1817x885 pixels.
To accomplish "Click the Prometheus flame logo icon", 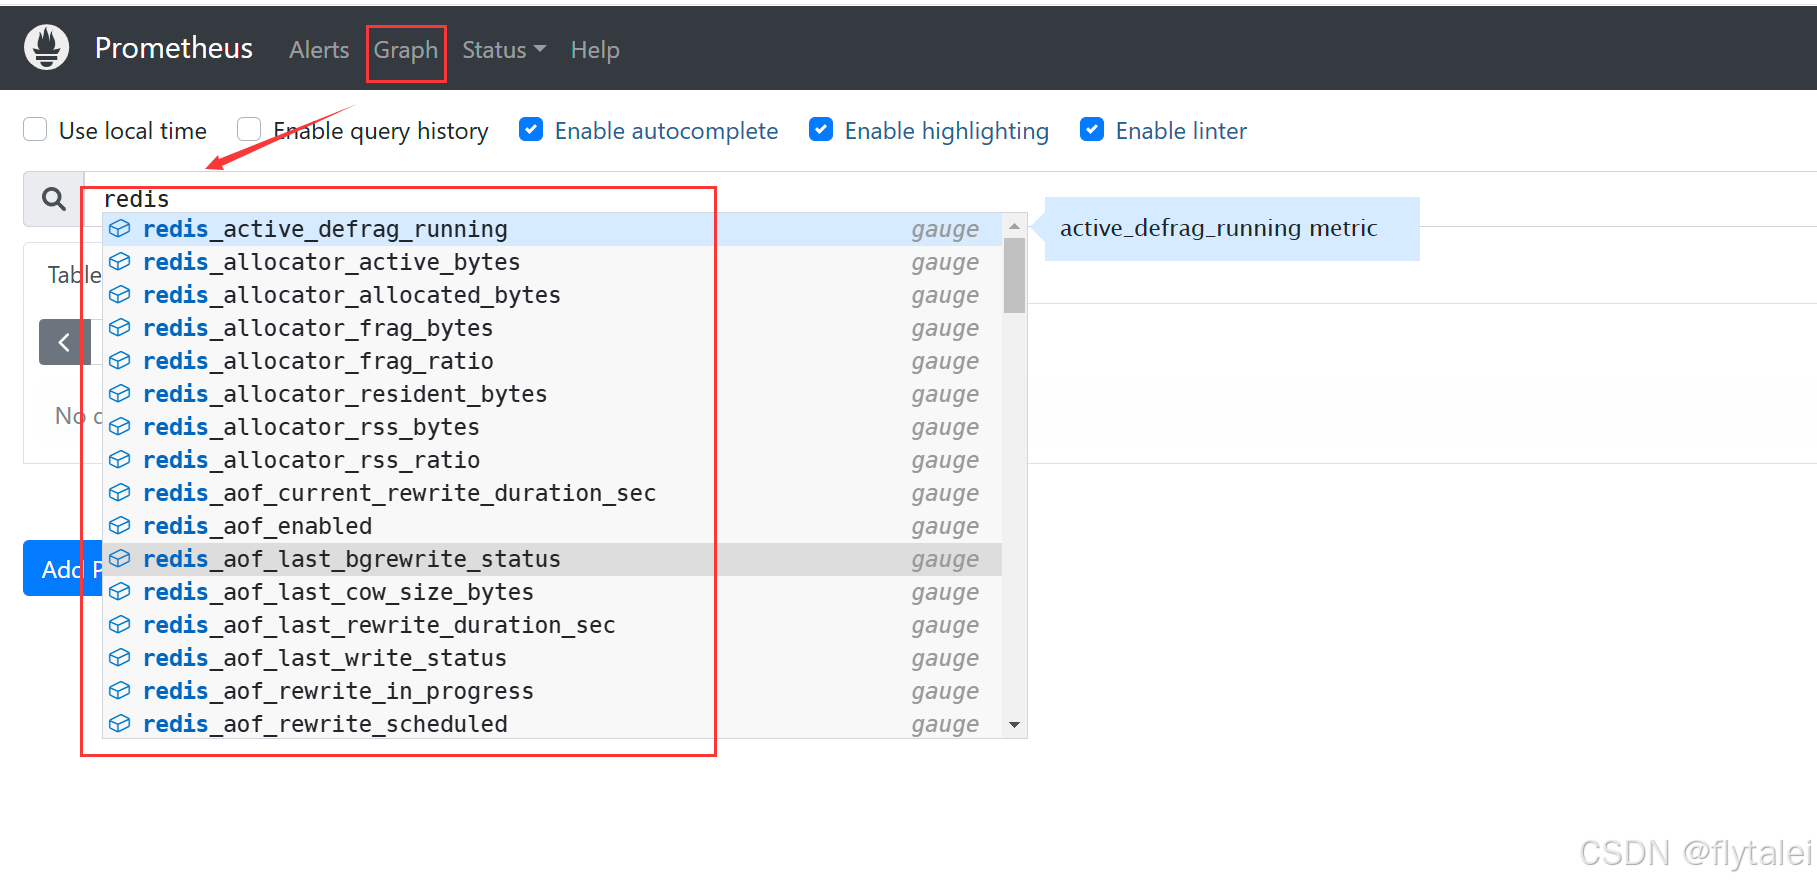I will [46, 47].
